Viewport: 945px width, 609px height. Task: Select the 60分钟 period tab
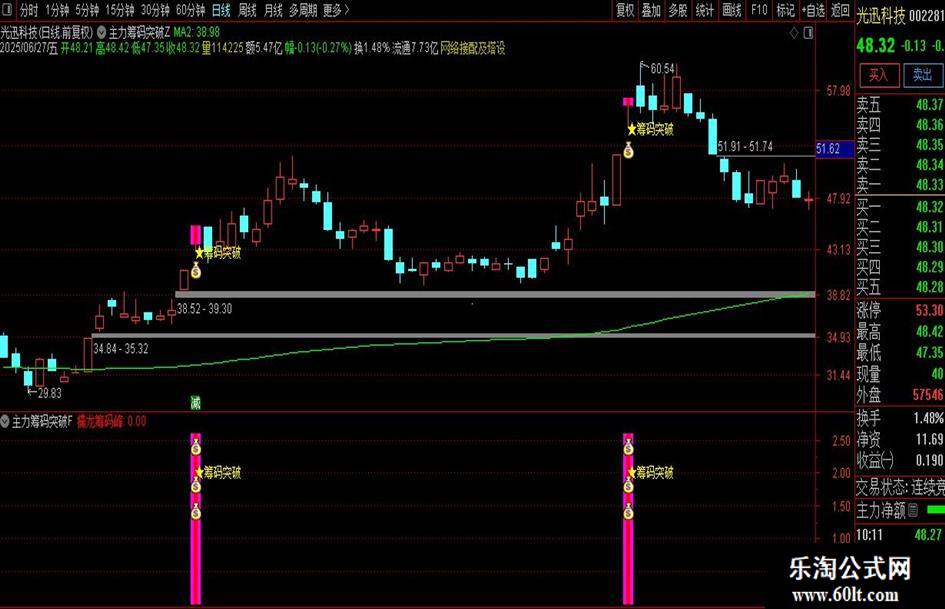click(190, 10)
